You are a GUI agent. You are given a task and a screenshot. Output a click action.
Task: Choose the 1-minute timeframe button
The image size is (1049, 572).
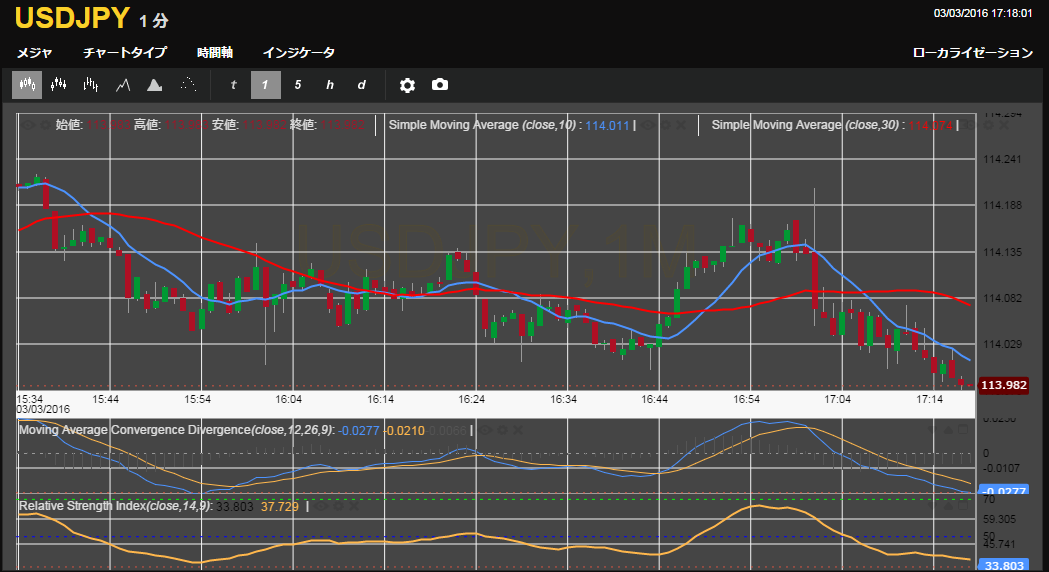[x=266, y=85]
